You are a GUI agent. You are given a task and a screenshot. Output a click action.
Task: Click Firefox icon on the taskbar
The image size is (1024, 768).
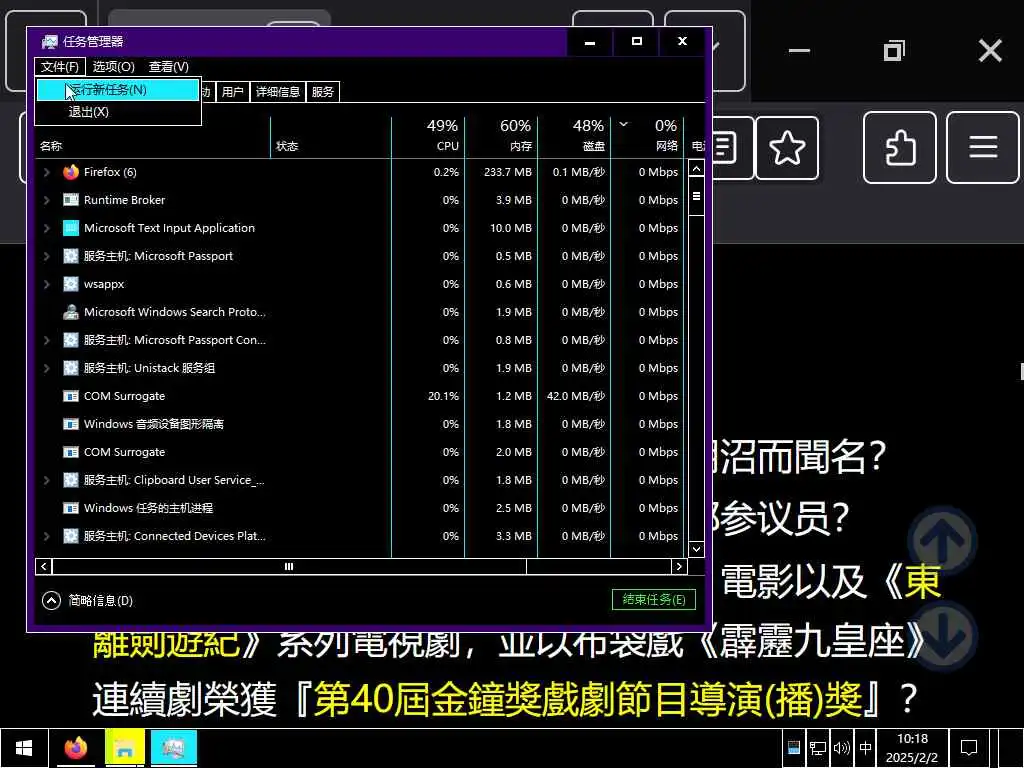coord(76,748)
